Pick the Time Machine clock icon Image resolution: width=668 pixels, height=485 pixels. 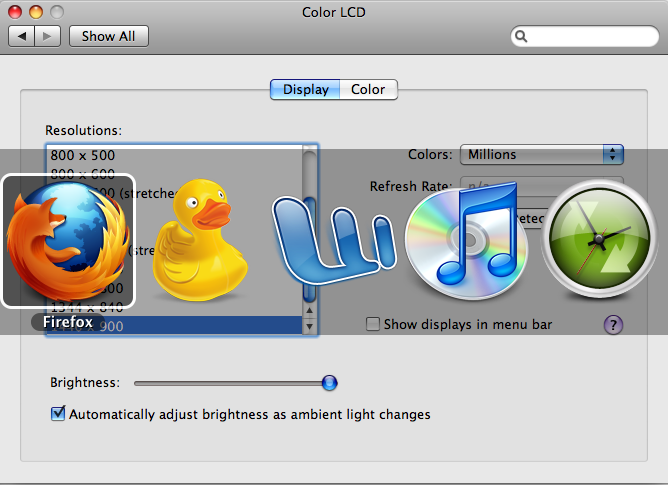[599, 240]
